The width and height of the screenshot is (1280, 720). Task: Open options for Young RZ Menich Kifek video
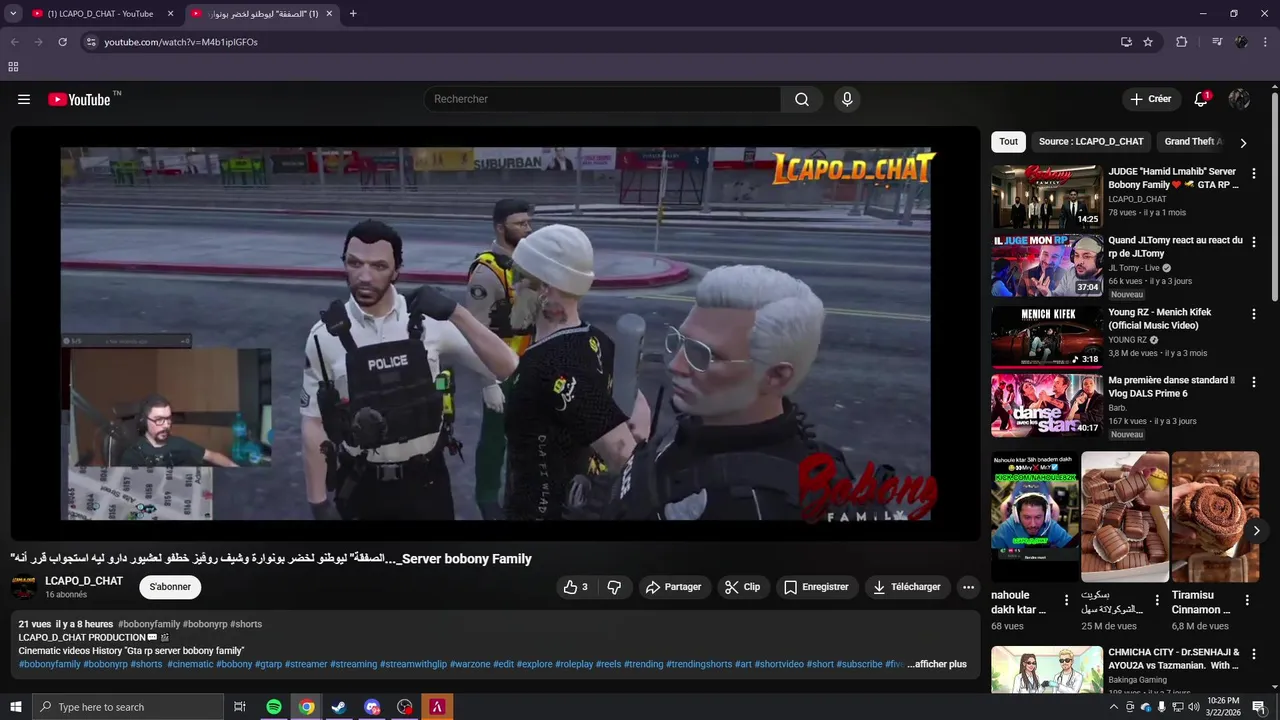1254,314
